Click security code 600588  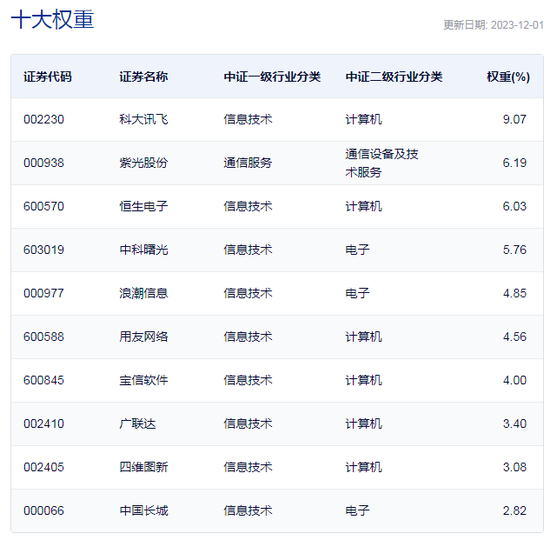(44, 337)
